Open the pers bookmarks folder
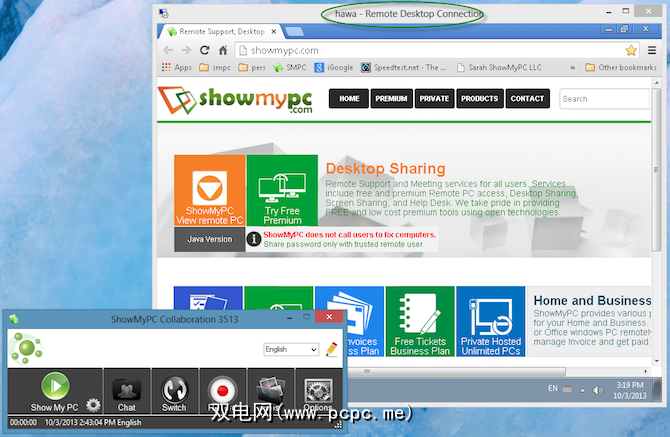Image resolution: width=670 pixels, height=437 pixels. [x=252, y=67]
